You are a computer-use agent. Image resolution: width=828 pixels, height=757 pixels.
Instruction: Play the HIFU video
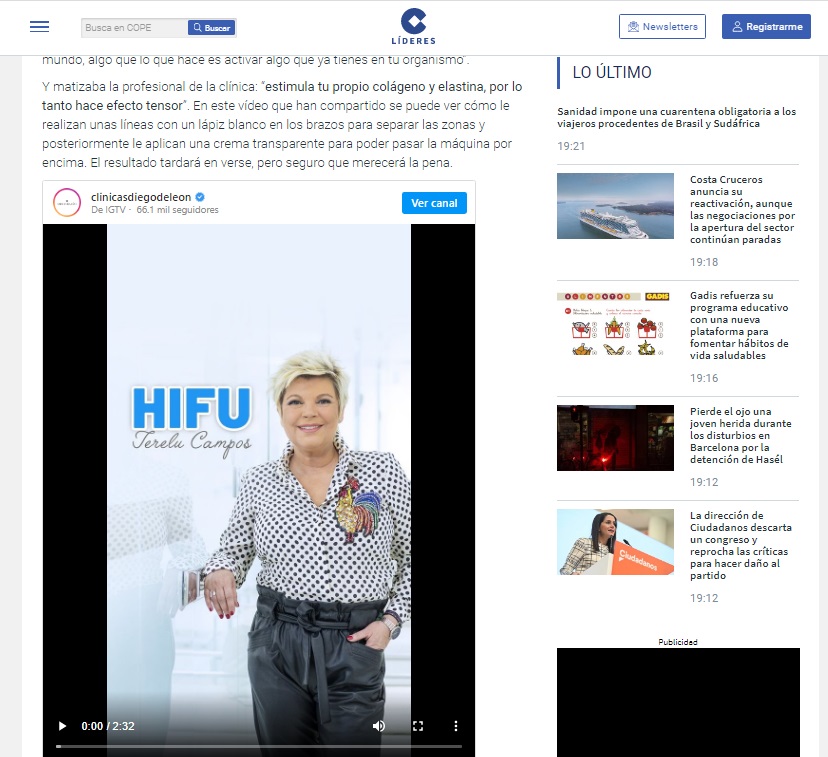[x=63, y=726]
